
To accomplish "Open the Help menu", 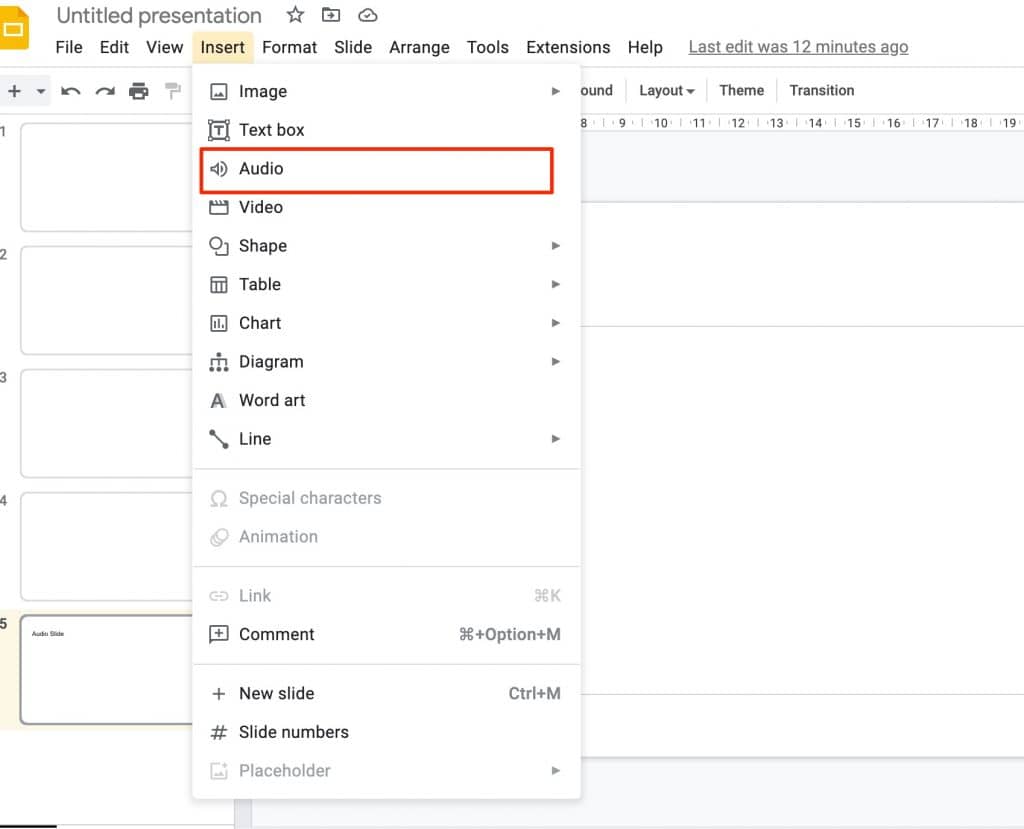I will click(645, 47).
